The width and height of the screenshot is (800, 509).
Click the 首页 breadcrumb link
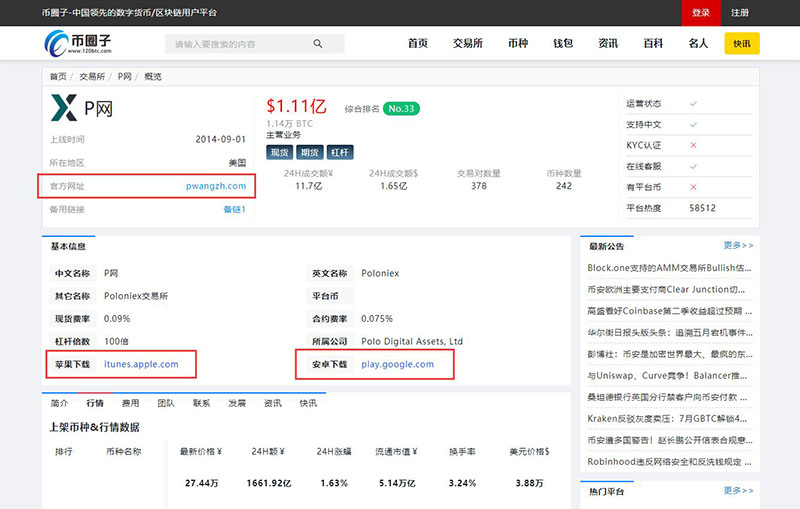click(x=58, y=77)
